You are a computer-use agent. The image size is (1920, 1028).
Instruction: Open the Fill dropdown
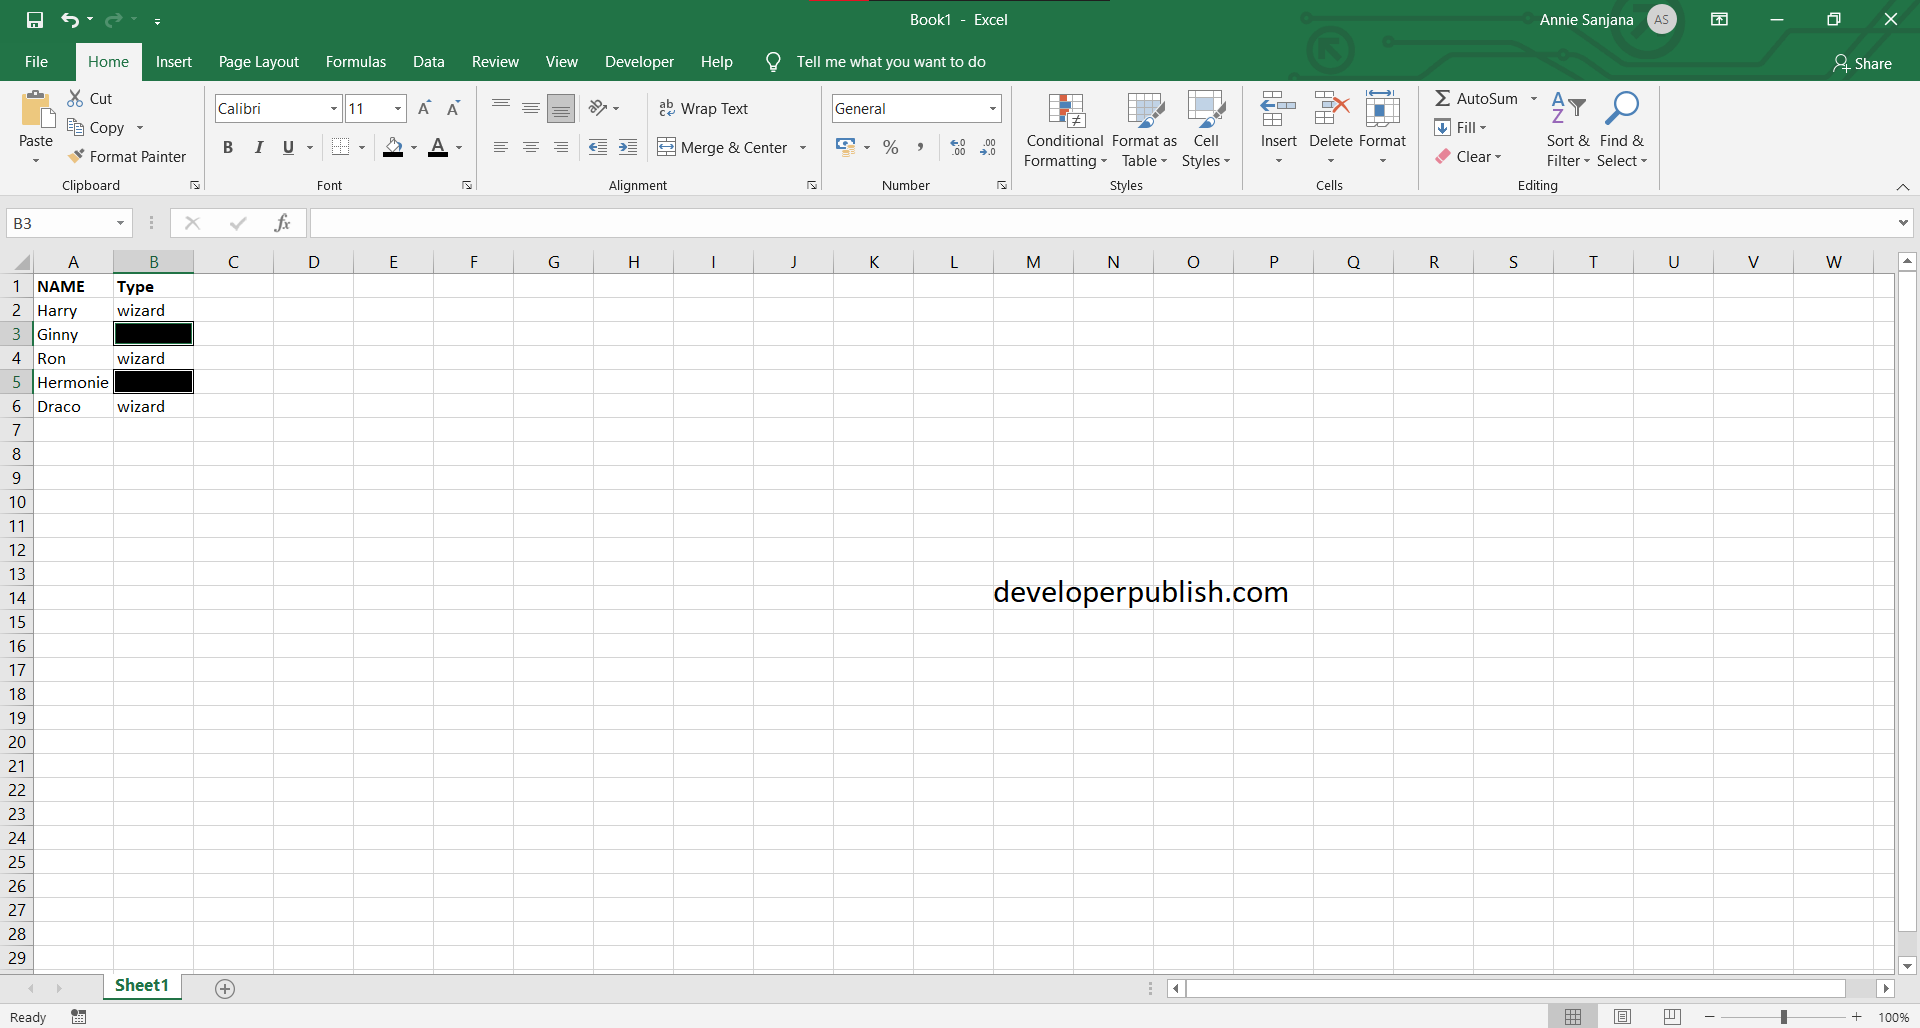pyautogui.click(x=1460, y=127)
